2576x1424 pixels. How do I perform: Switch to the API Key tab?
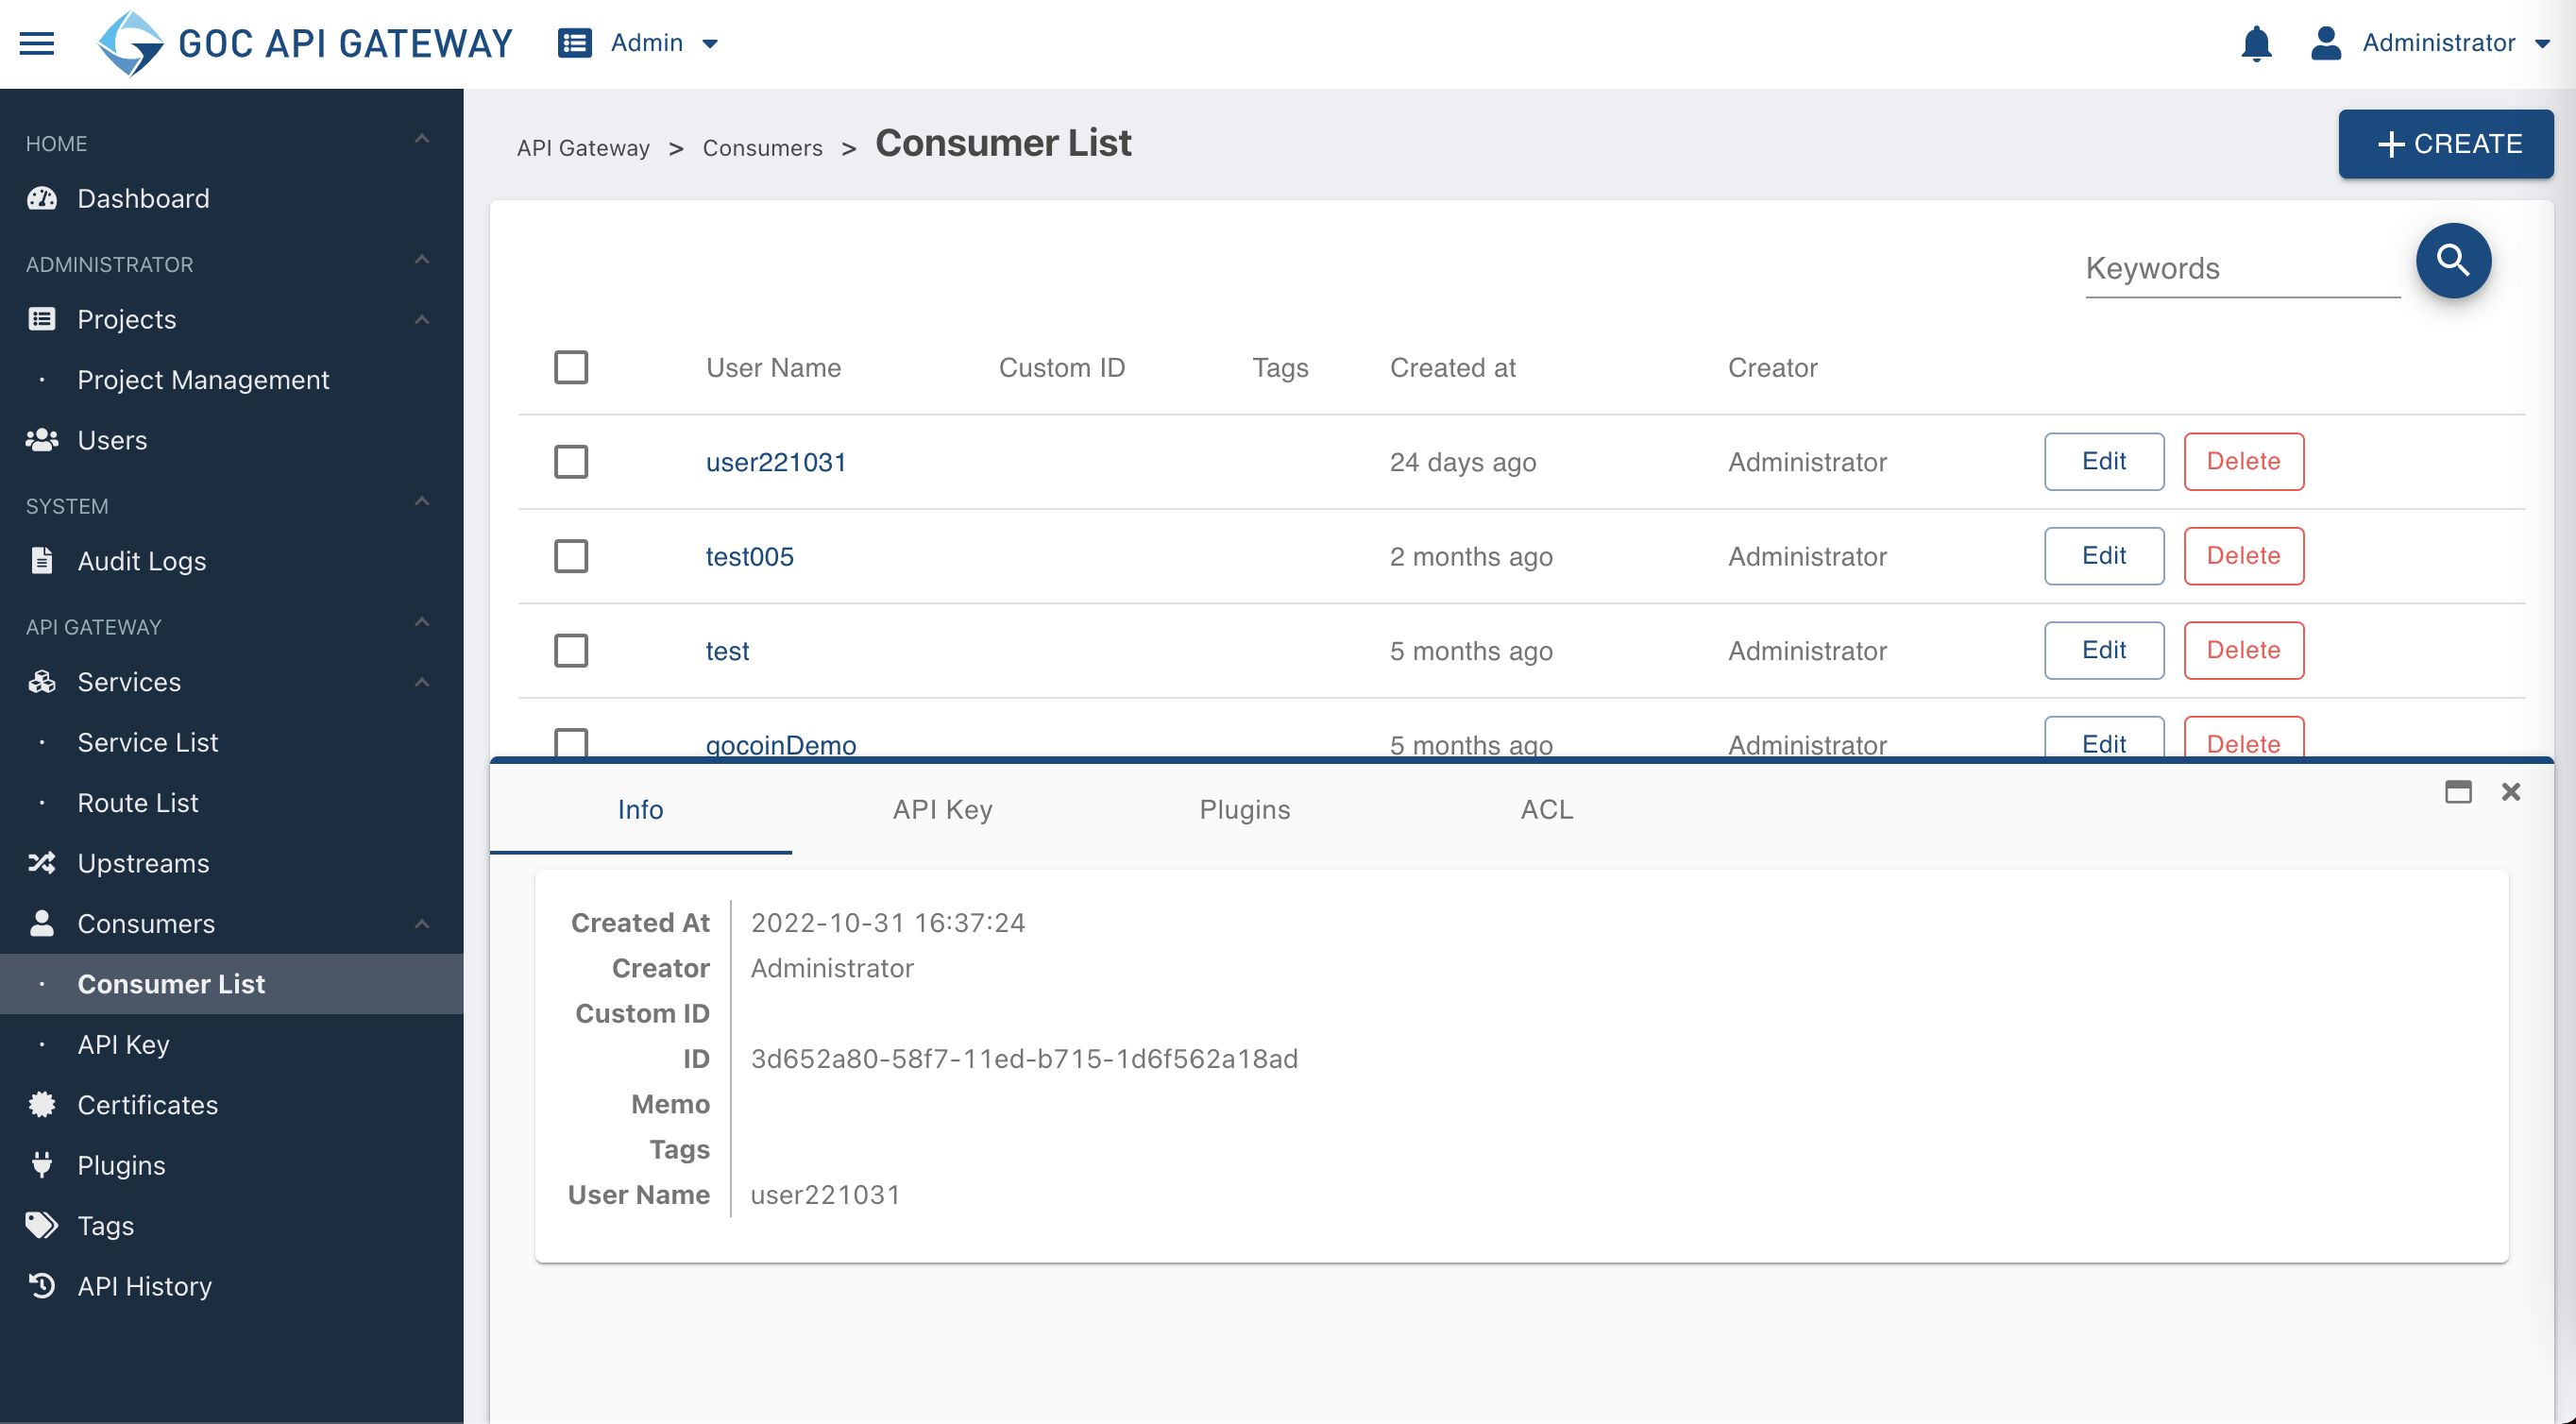[943, 809]
